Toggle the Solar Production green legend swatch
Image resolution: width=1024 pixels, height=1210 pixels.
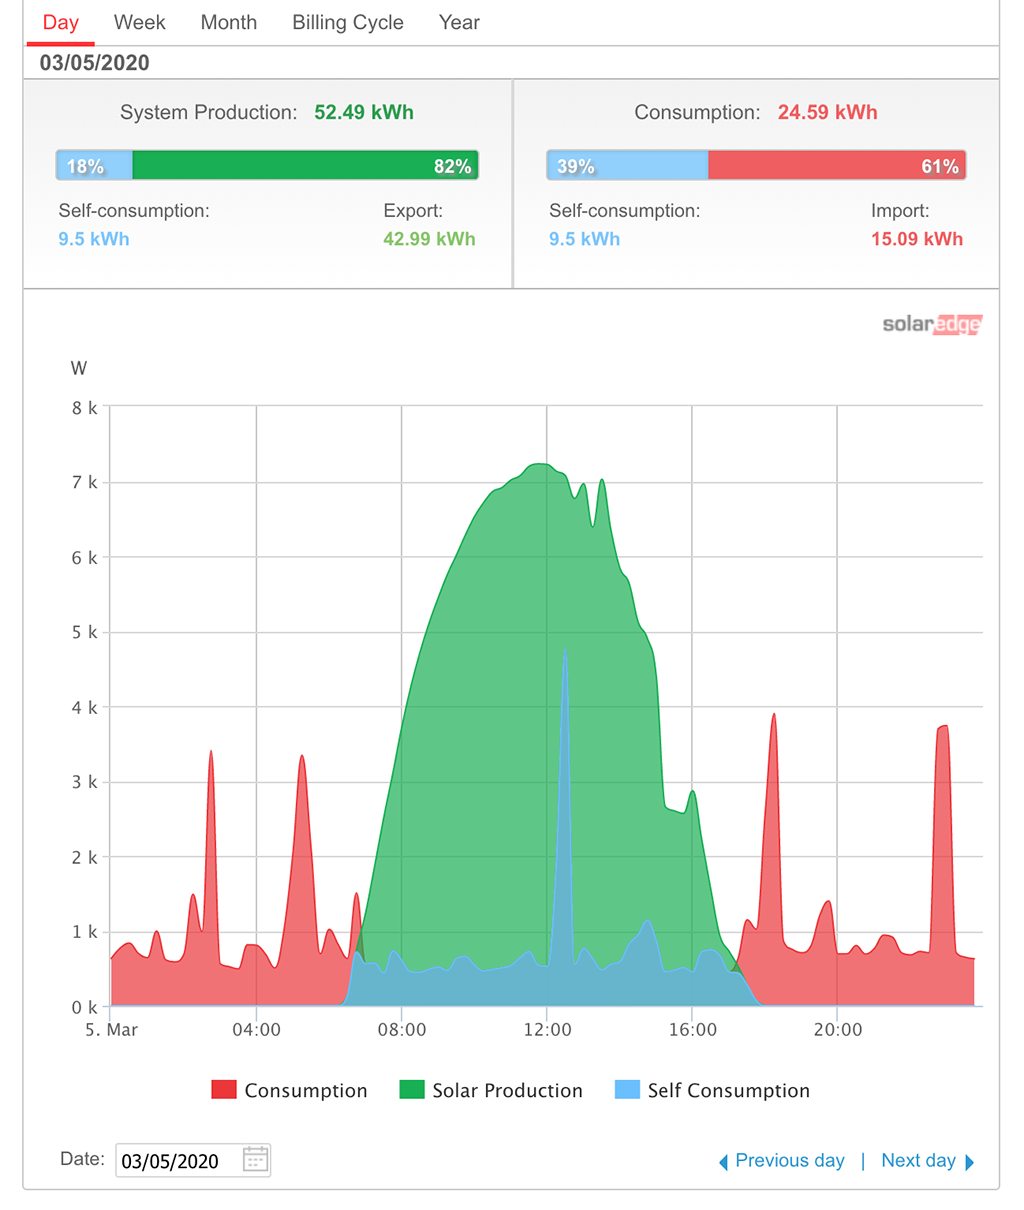(x=412, y=1090)
